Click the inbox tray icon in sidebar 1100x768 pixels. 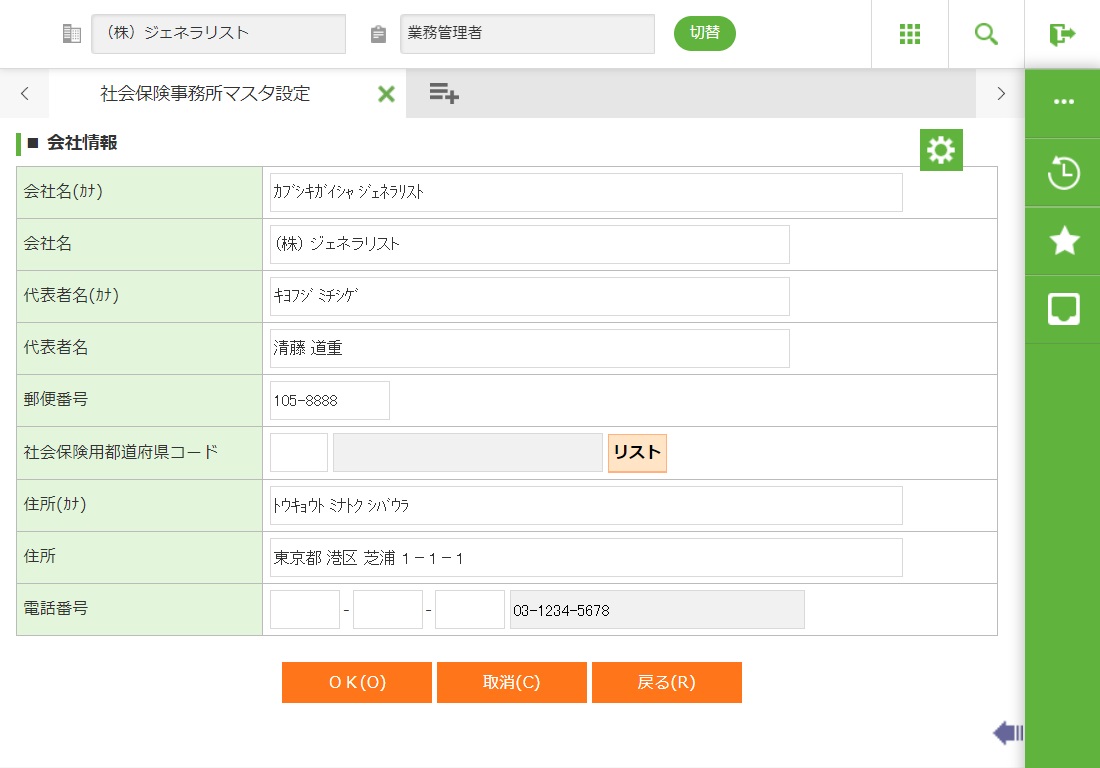pos(1063,309)
